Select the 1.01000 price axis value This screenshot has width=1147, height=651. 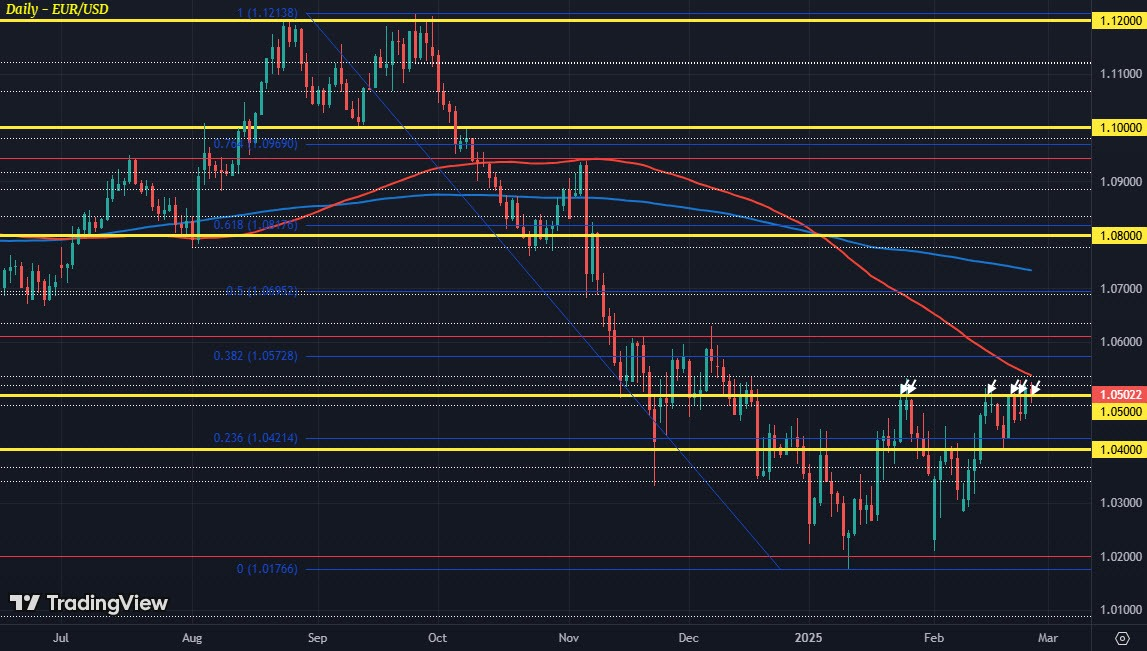(1121, 610)
